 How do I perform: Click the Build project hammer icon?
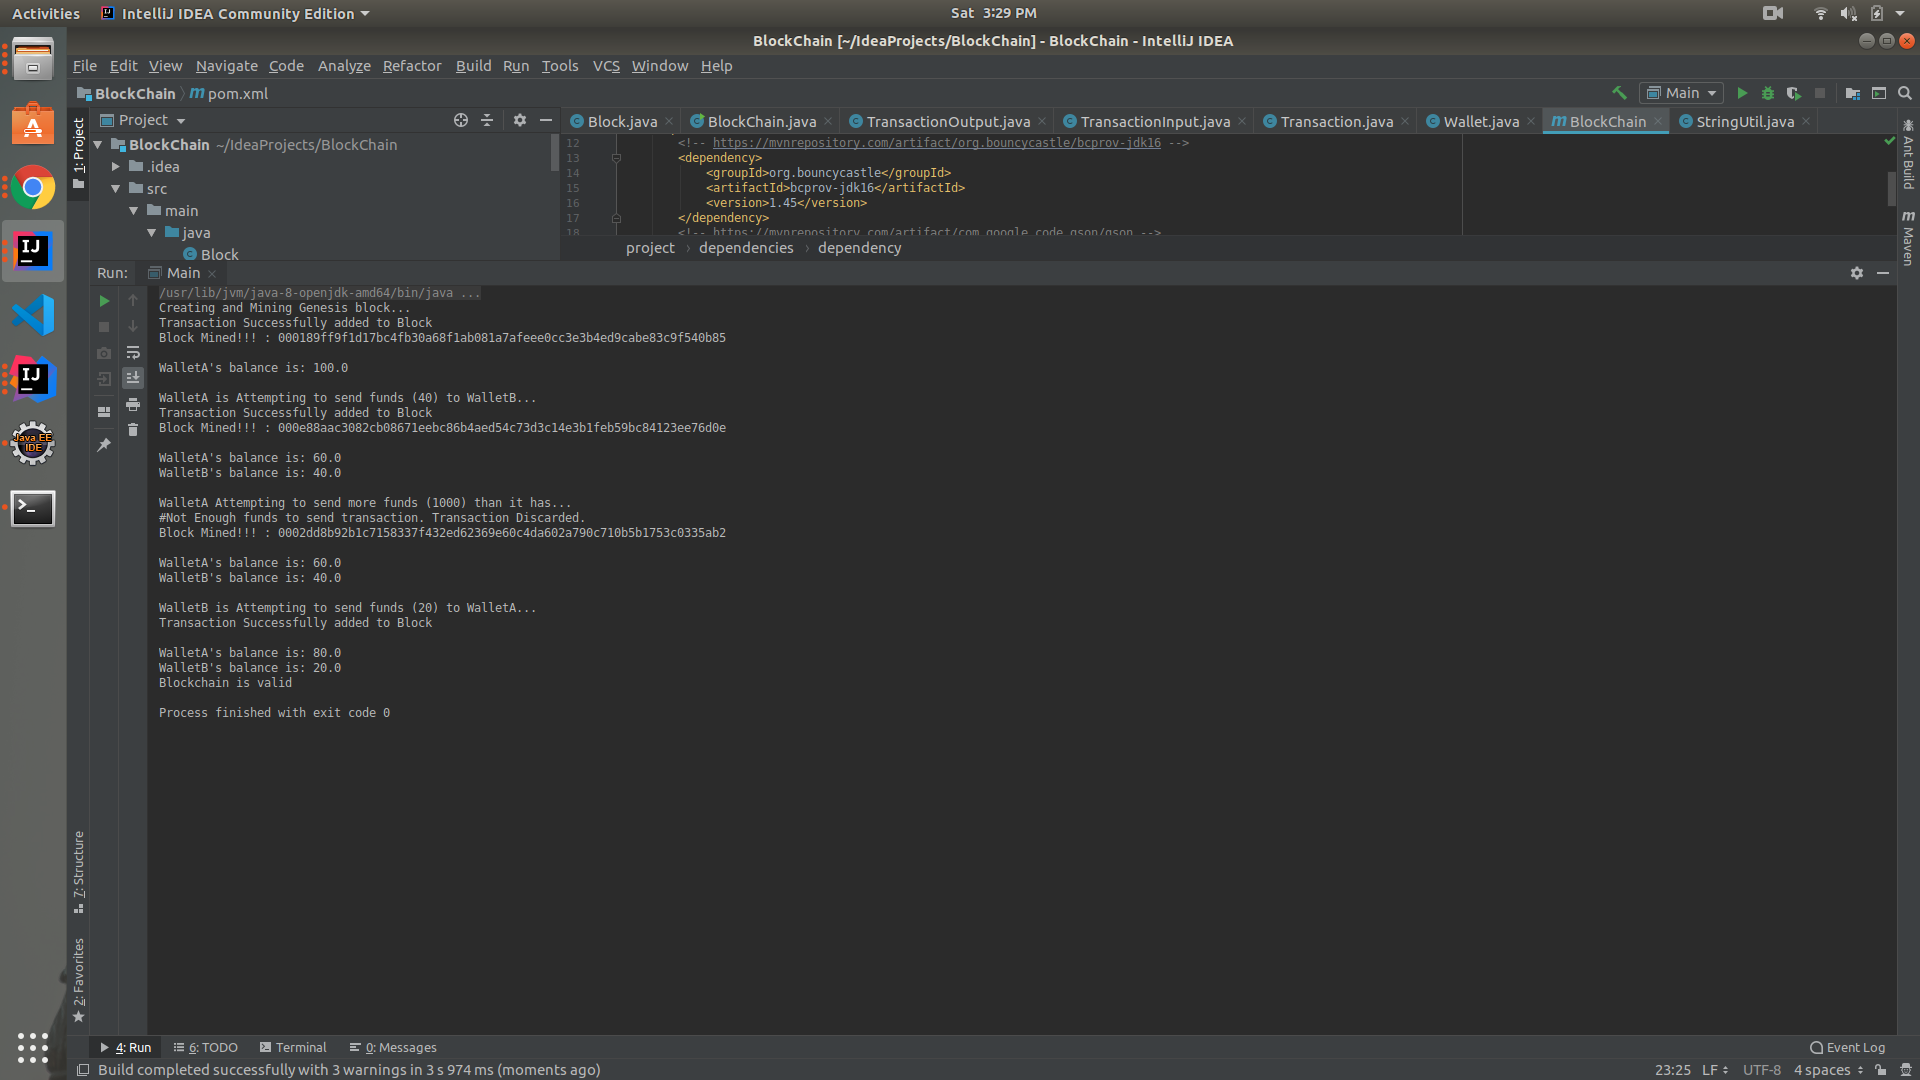[1619, 93]
